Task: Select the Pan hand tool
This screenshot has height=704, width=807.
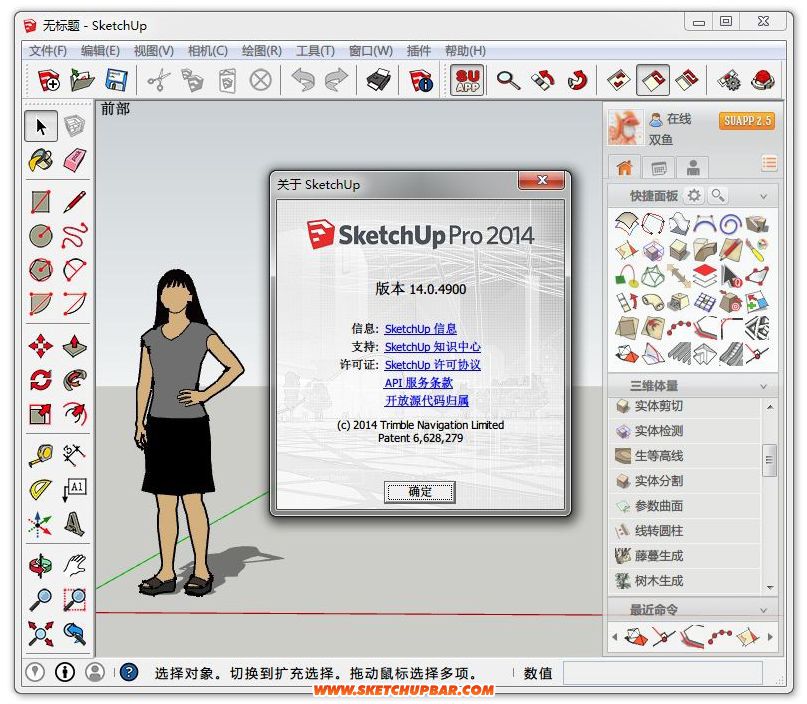Action: [x=75, y=566]
